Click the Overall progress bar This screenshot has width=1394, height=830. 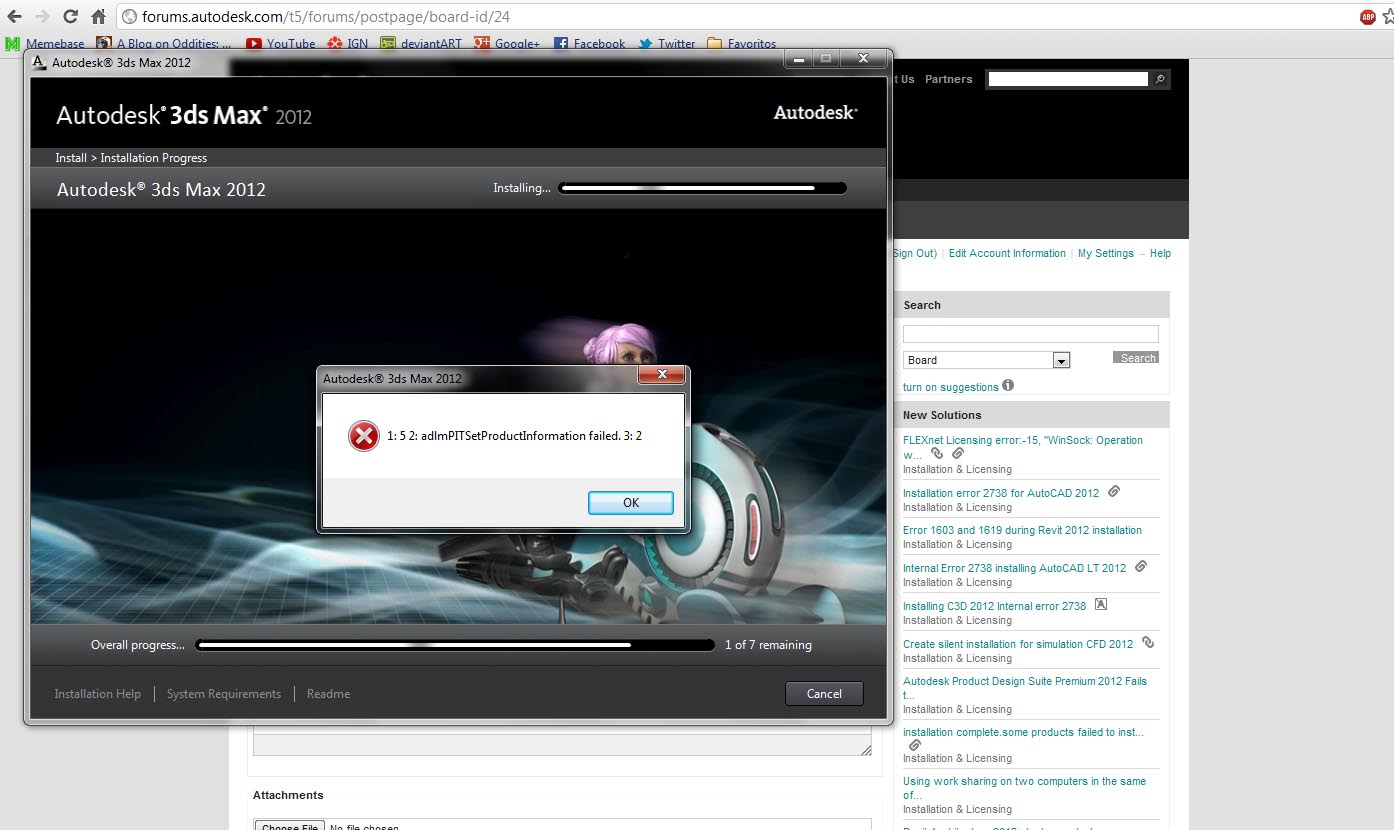pos(454,645)
